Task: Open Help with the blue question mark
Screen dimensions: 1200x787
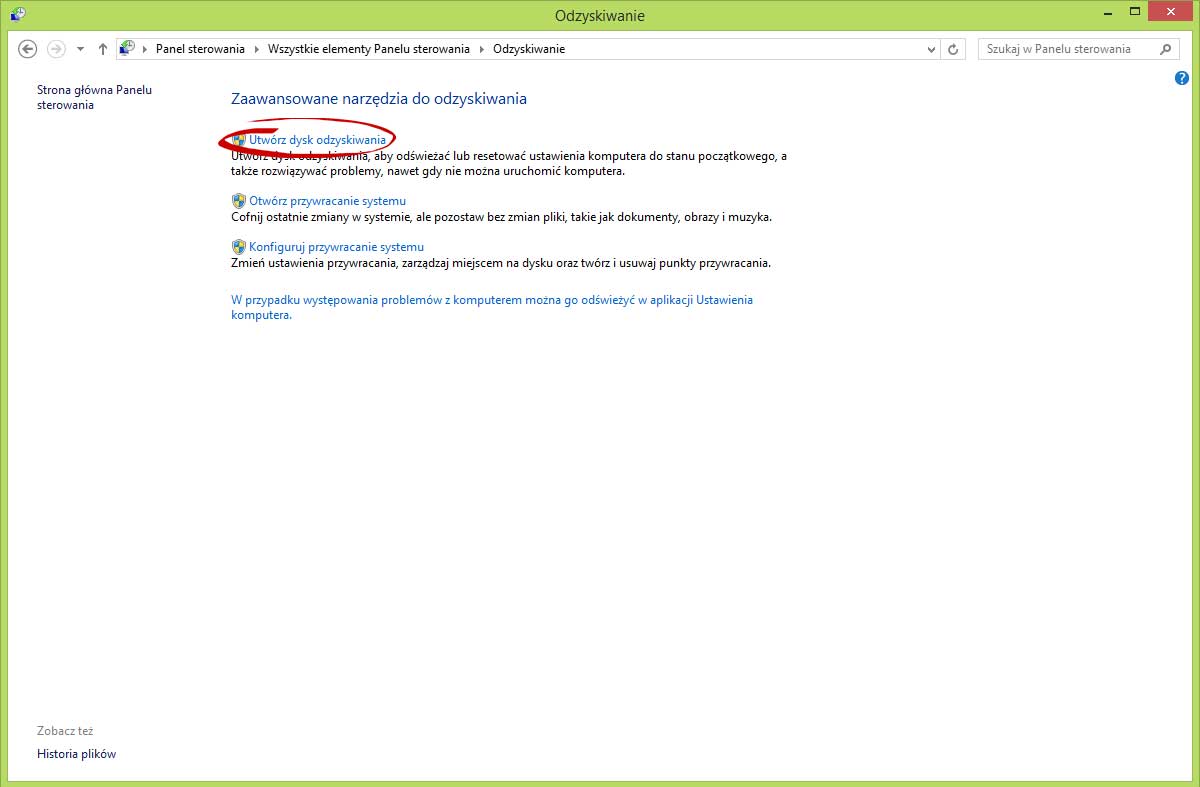Action: (1182, 78)
